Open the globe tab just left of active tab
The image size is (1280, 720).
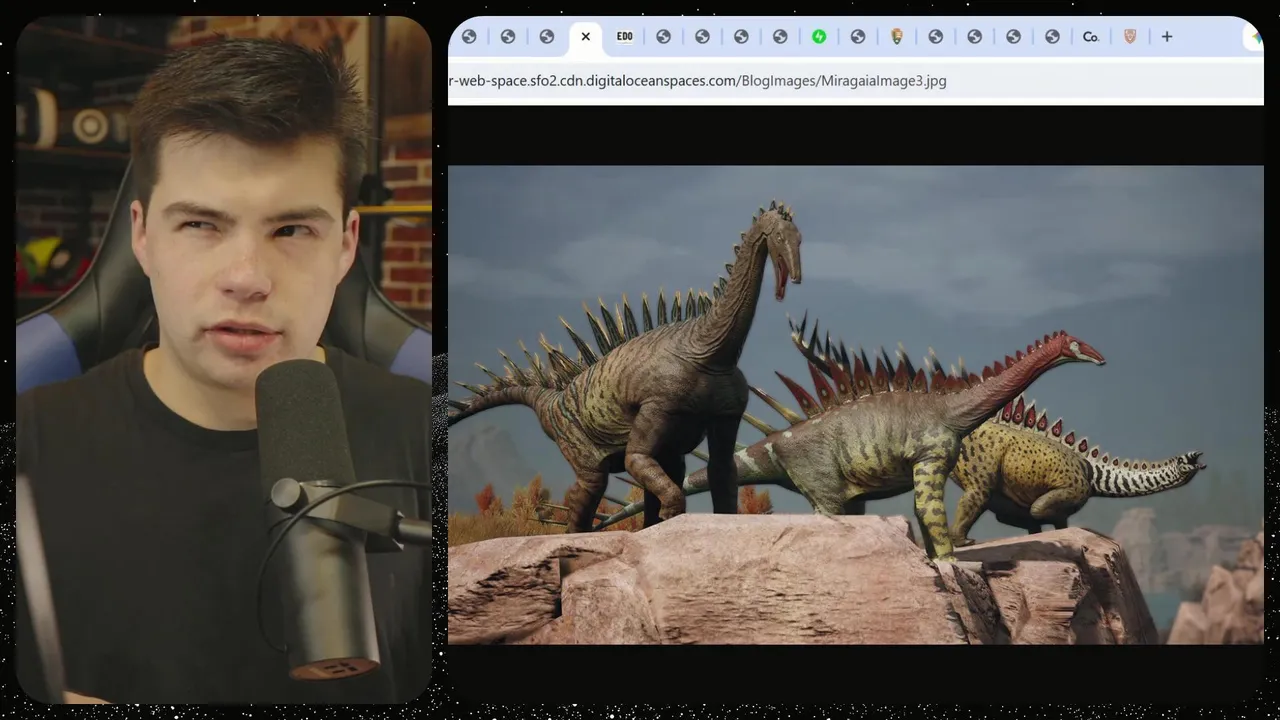pyautogui.click(x=547, y=37)
